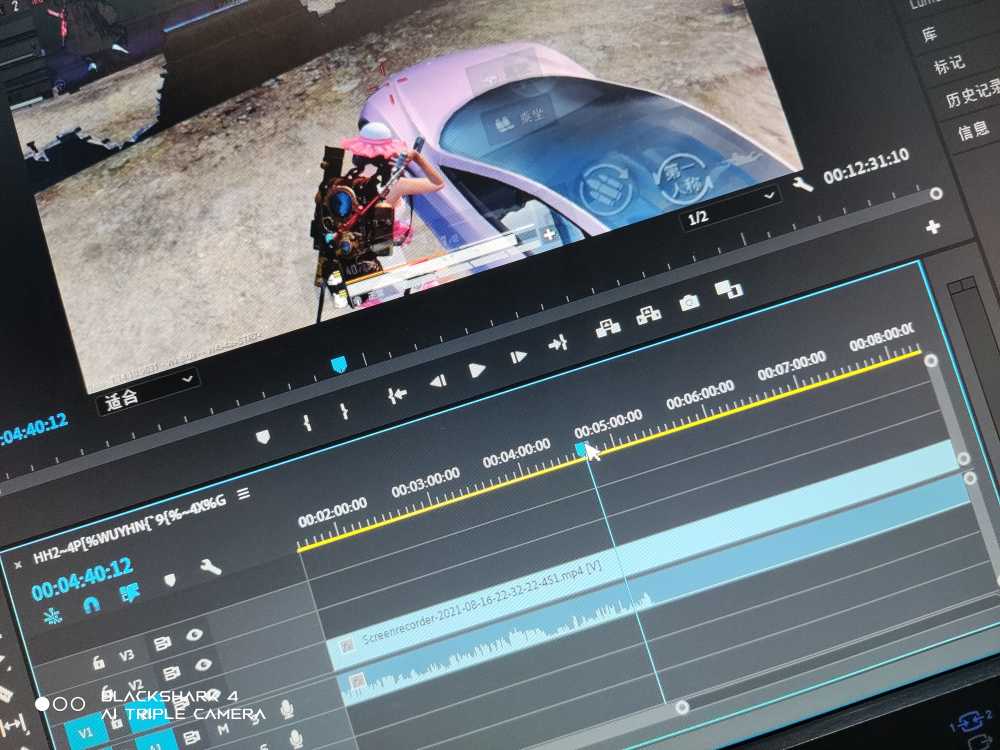Select the V3 track target label
This screenshot has height=750, width=1000.
pyautogui.click(x=126, y=655)
